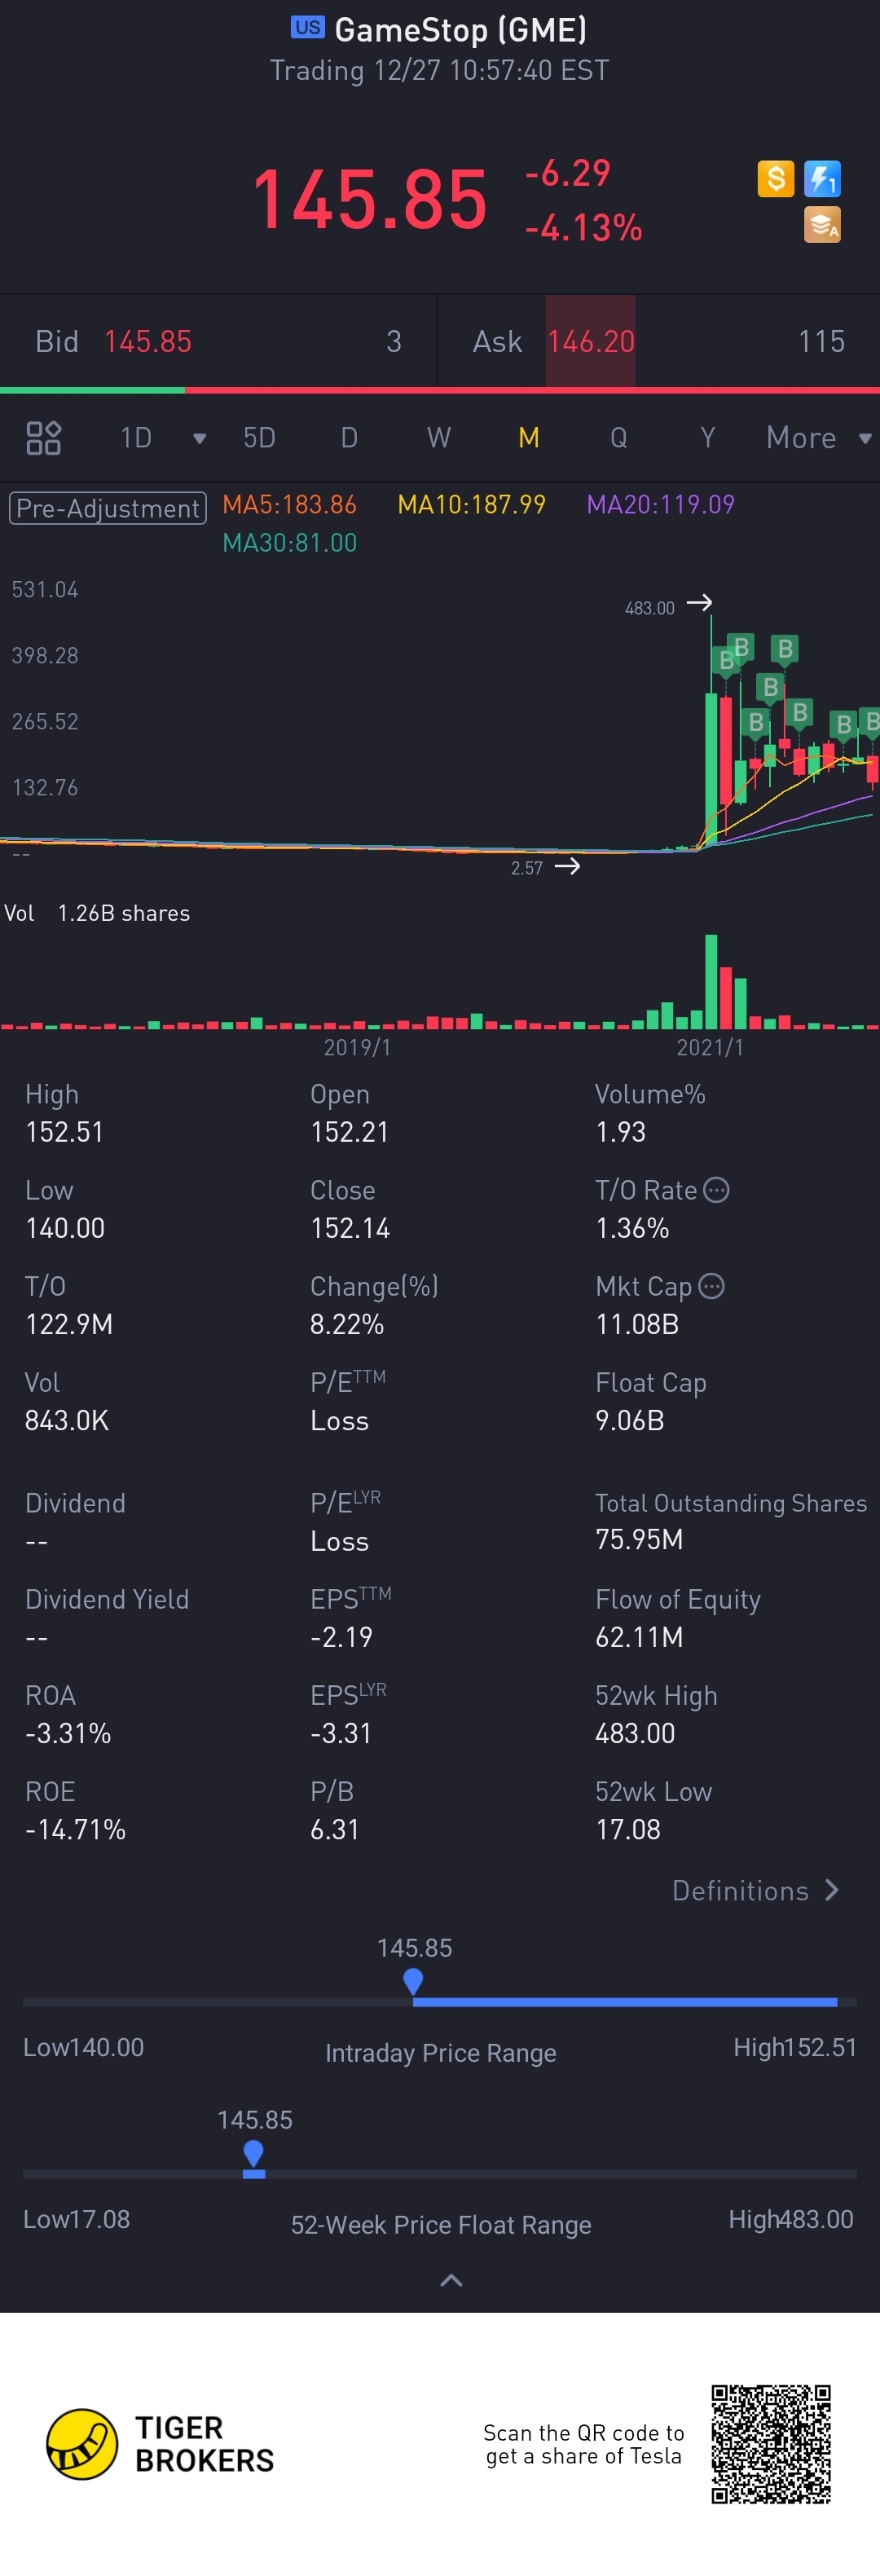This screenshot has height=2576, width=880.
Task: Open the chart layout grid icon
Action: click(x=43, y=438)
